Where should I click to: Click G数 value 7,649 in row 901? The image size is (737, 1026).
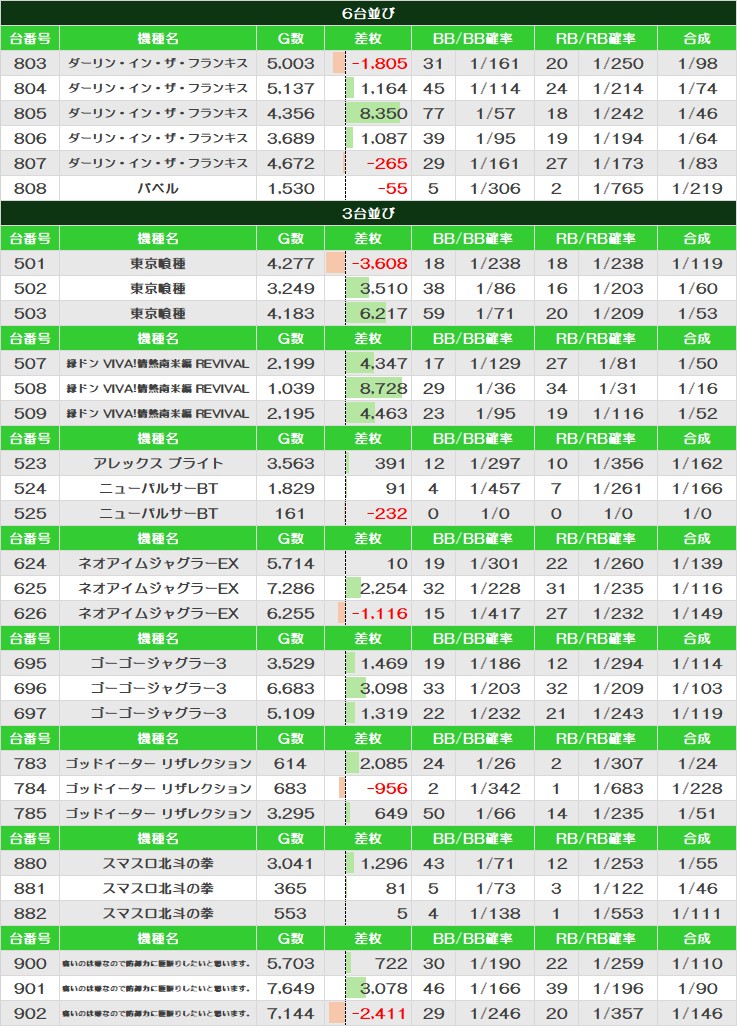click(x=291, y=989)
